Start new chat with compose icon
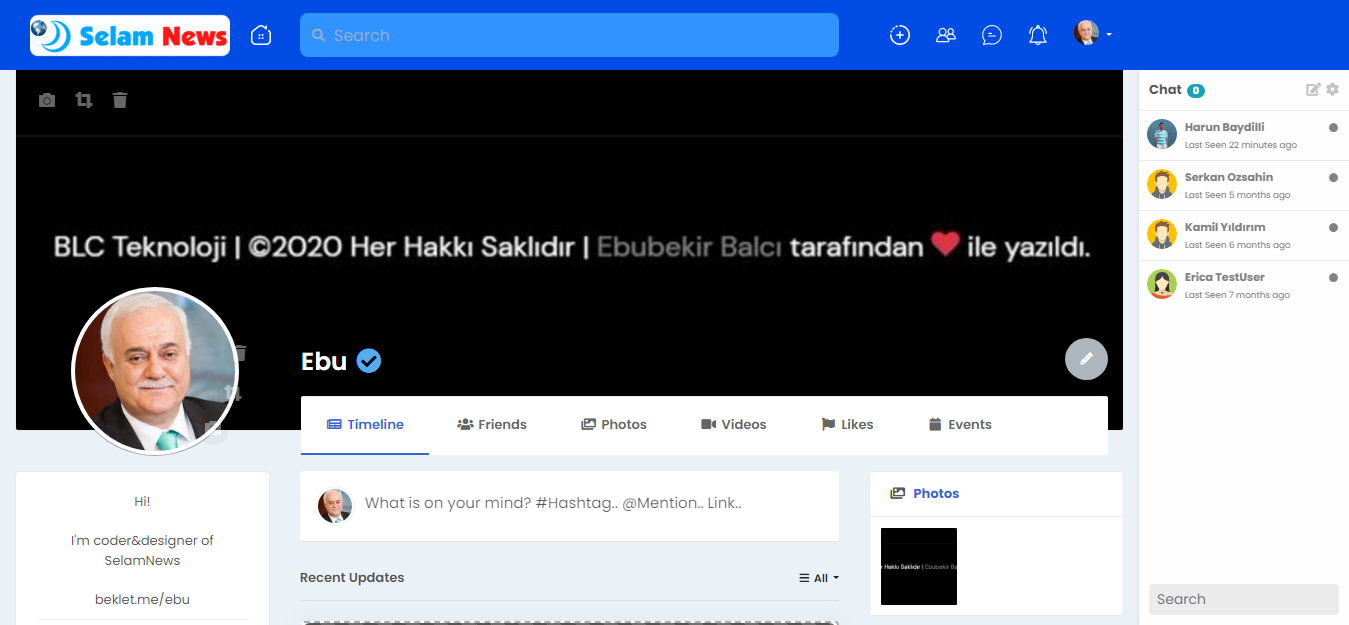This screenshot has height=625, width=1349. [1313, 89]
